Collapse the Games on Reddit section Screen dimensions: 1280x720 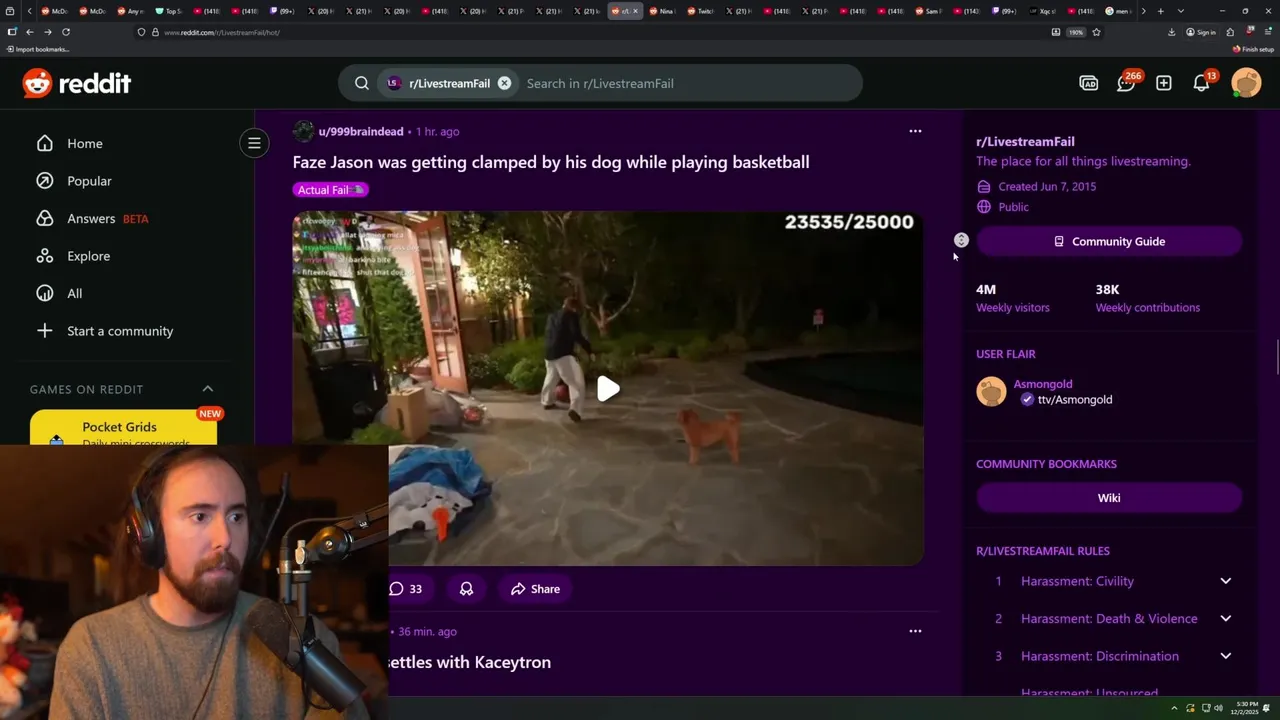coord(208,389)
